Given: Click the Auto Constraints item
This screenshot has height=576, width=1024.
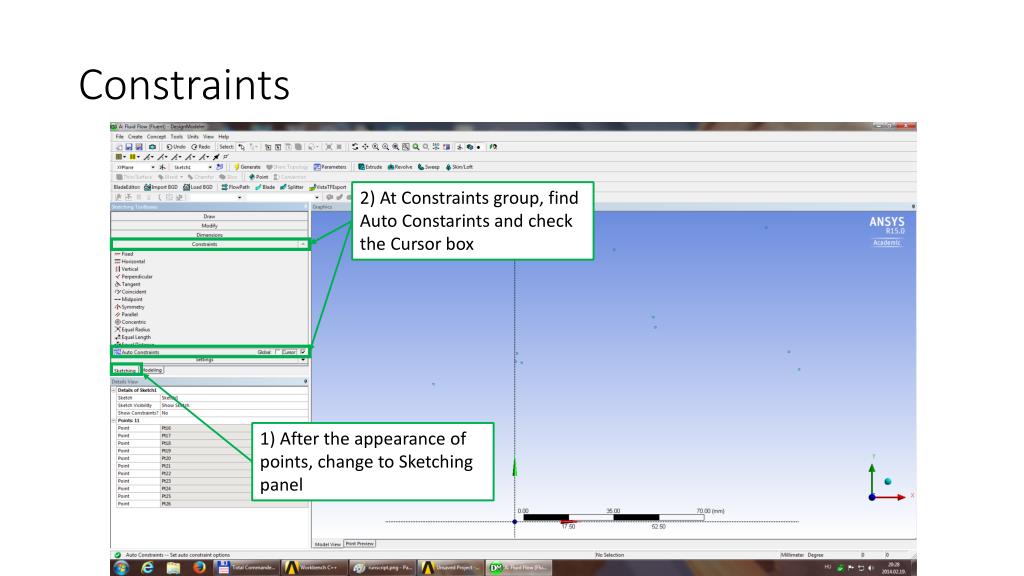Looking at the screenshot, I should pyautogui.click(x=137, y=352).
